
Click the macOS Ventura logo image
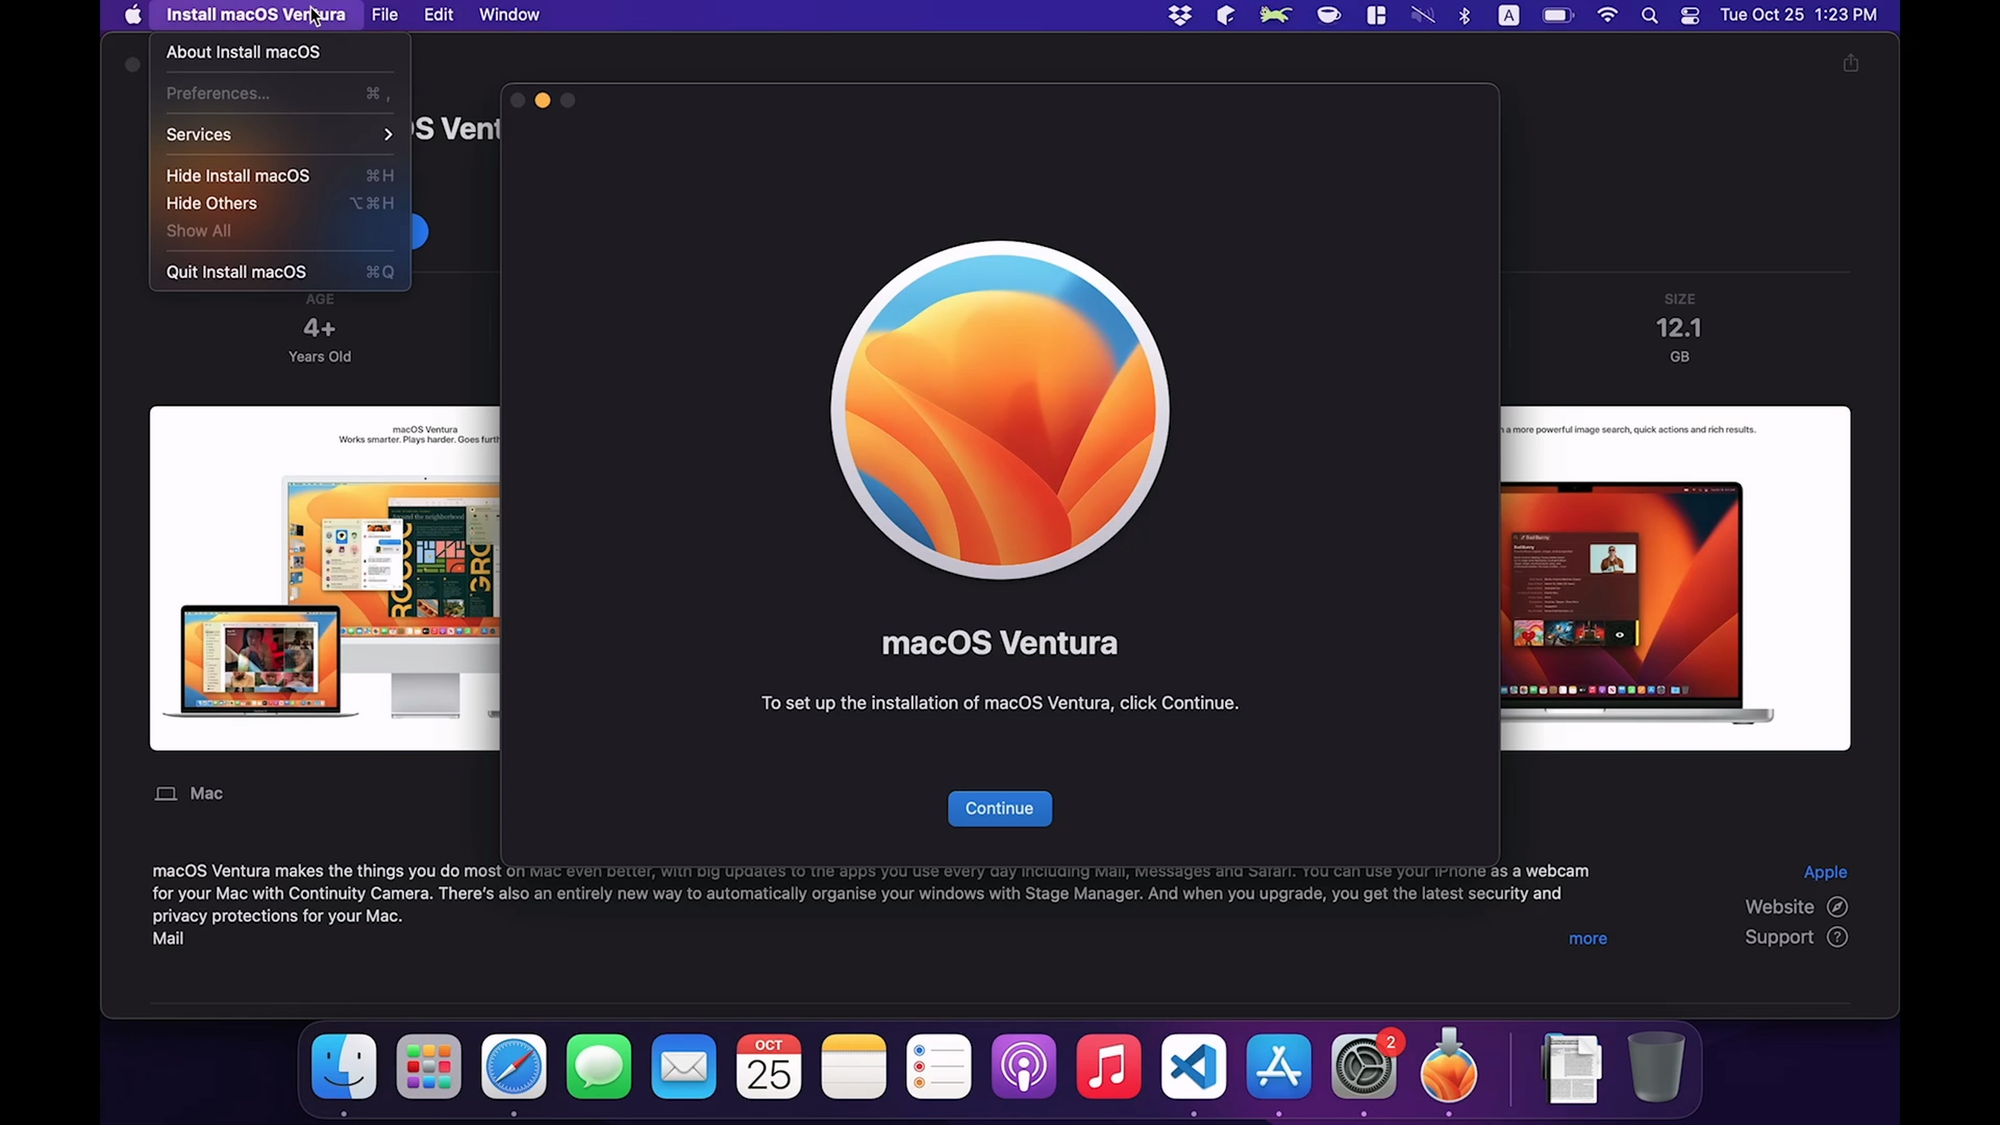point(999,410)
